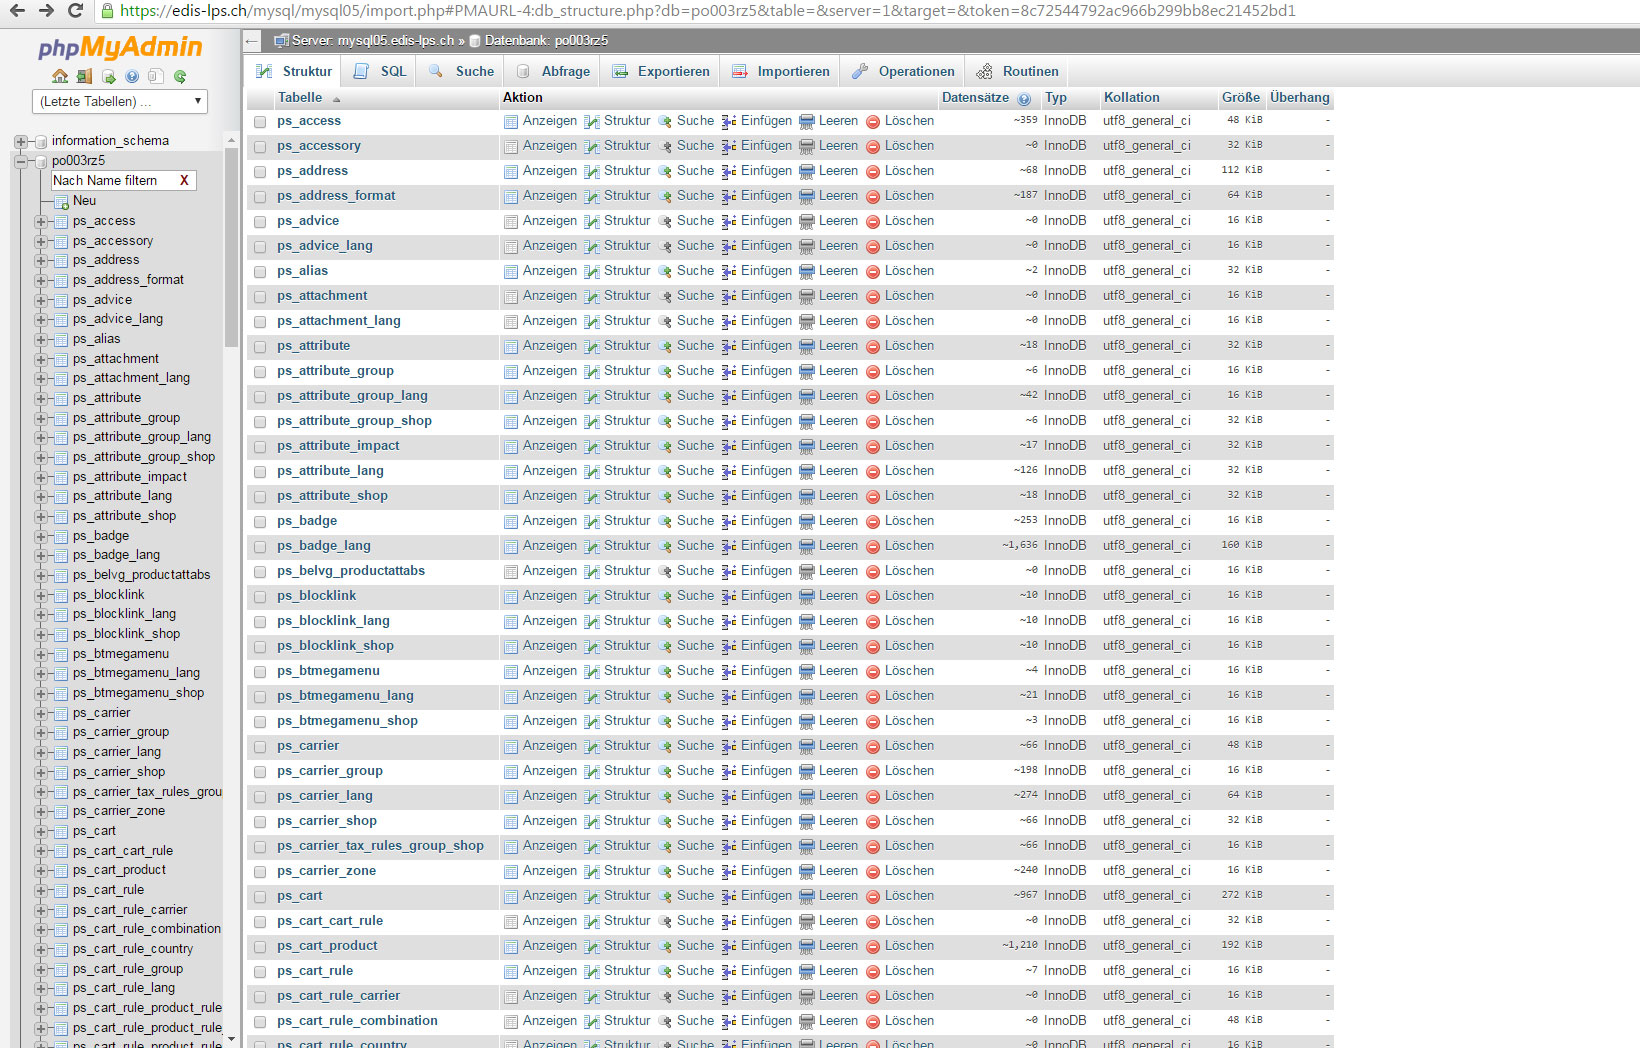Click structure icon for ps_blocklink row
The width and height of the screenshot is (1640, 1048).
(x=592, y=596)
